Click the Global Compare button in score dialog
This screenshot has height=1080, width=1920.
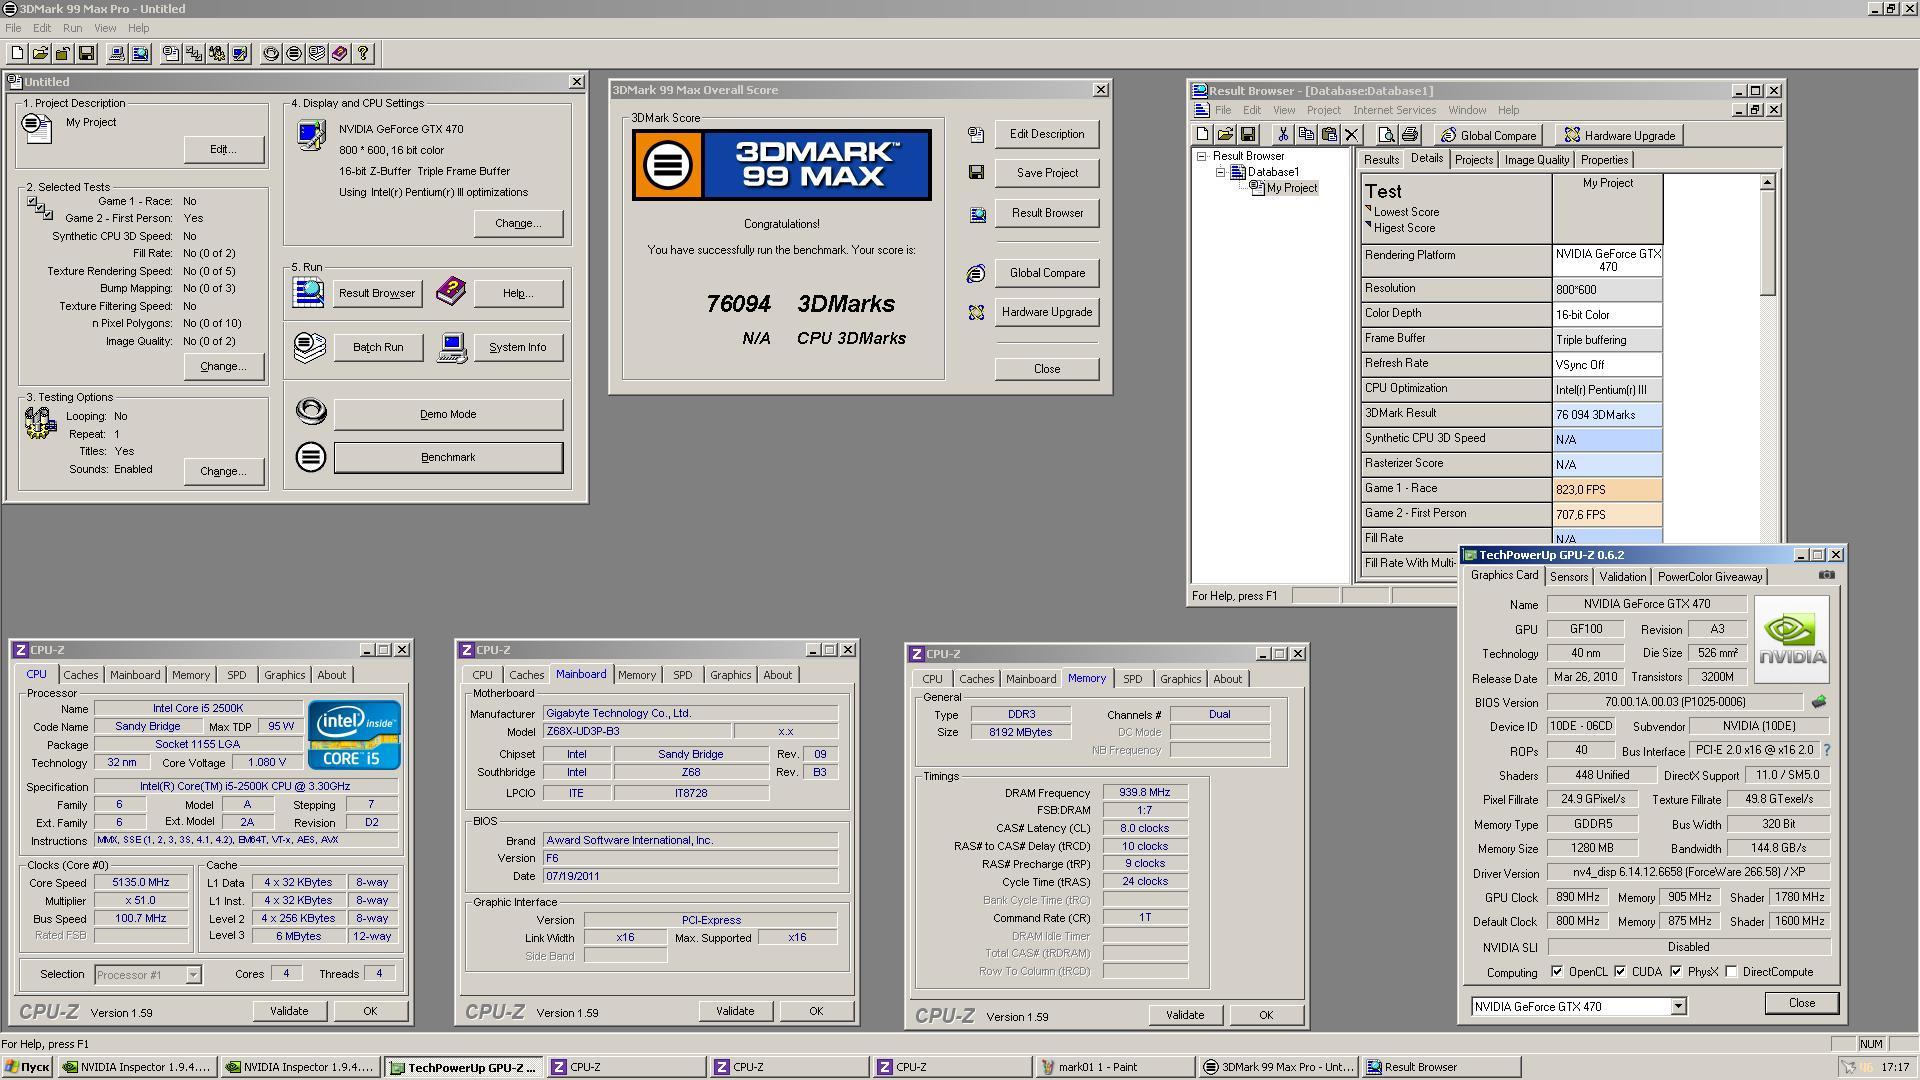pos(1047,273)
